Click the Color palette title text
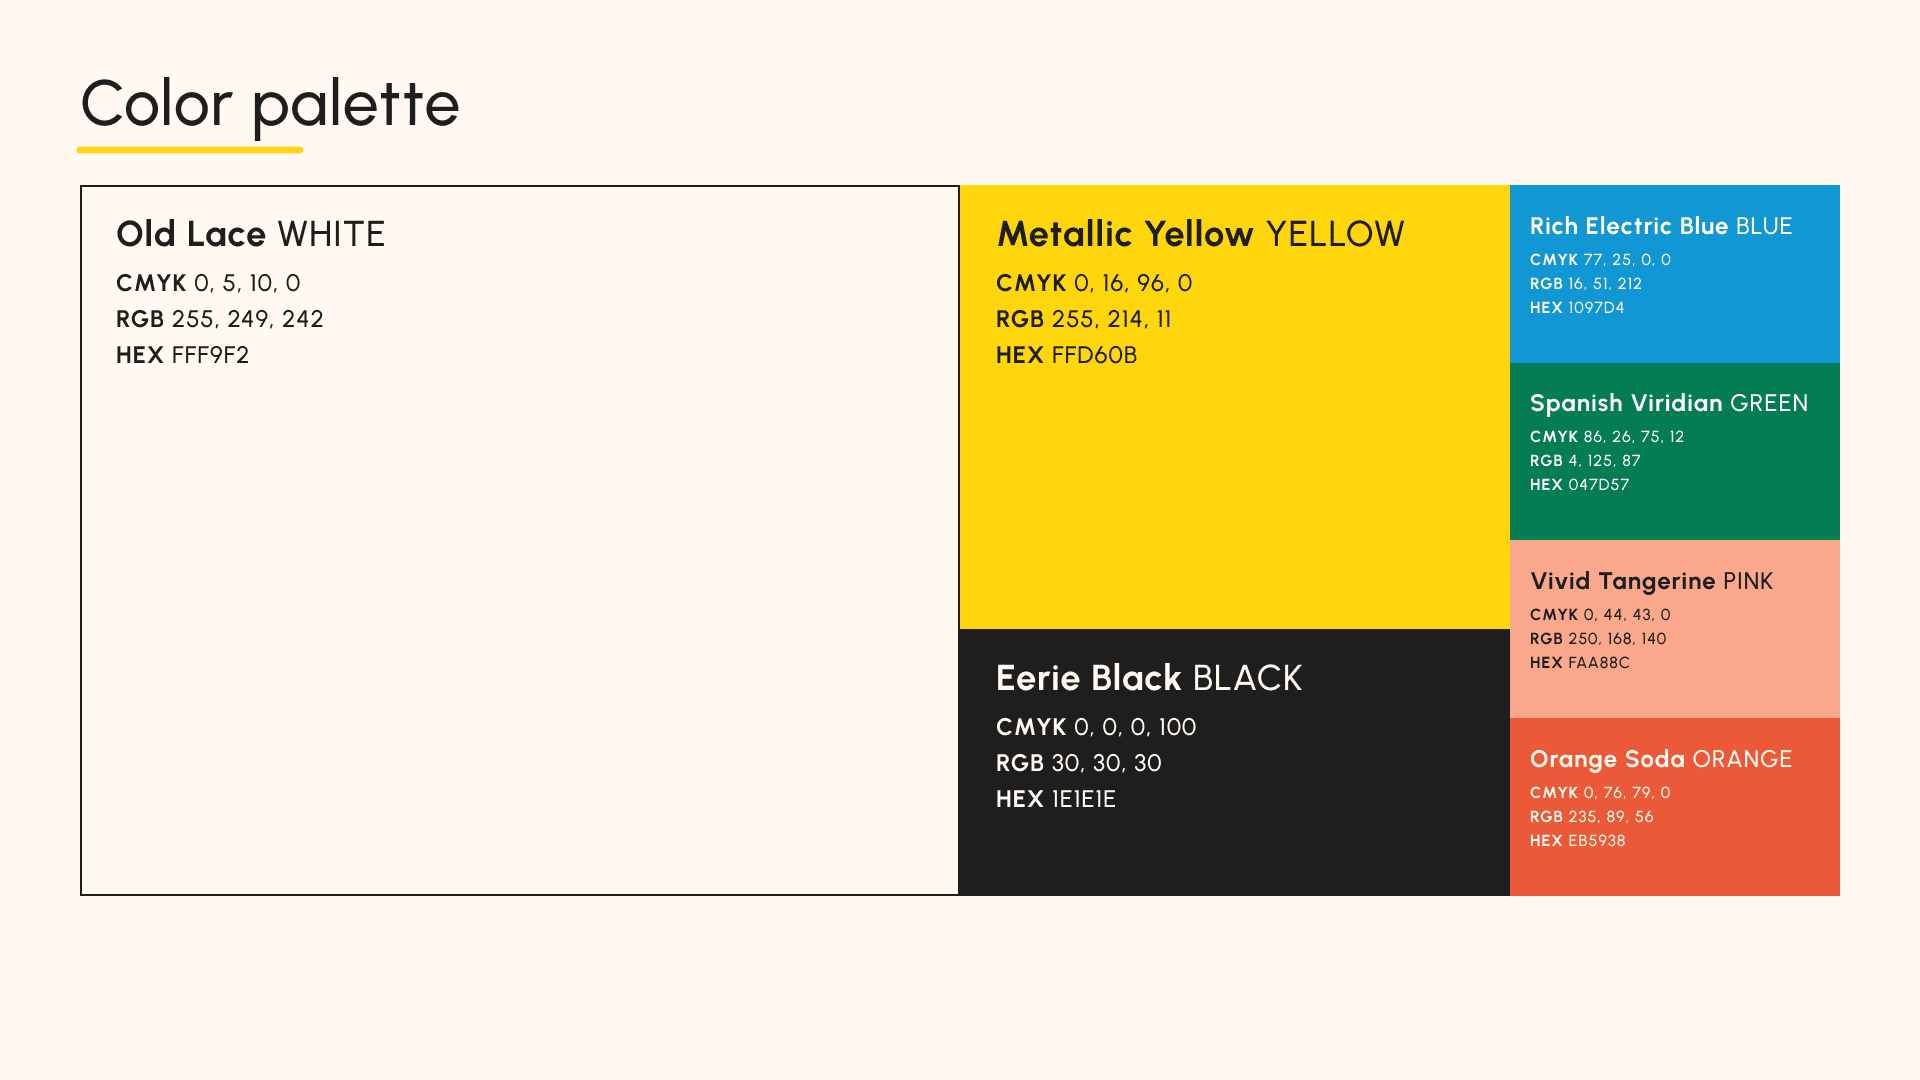Screen dimensions: 1920x1080 (270, 104)
